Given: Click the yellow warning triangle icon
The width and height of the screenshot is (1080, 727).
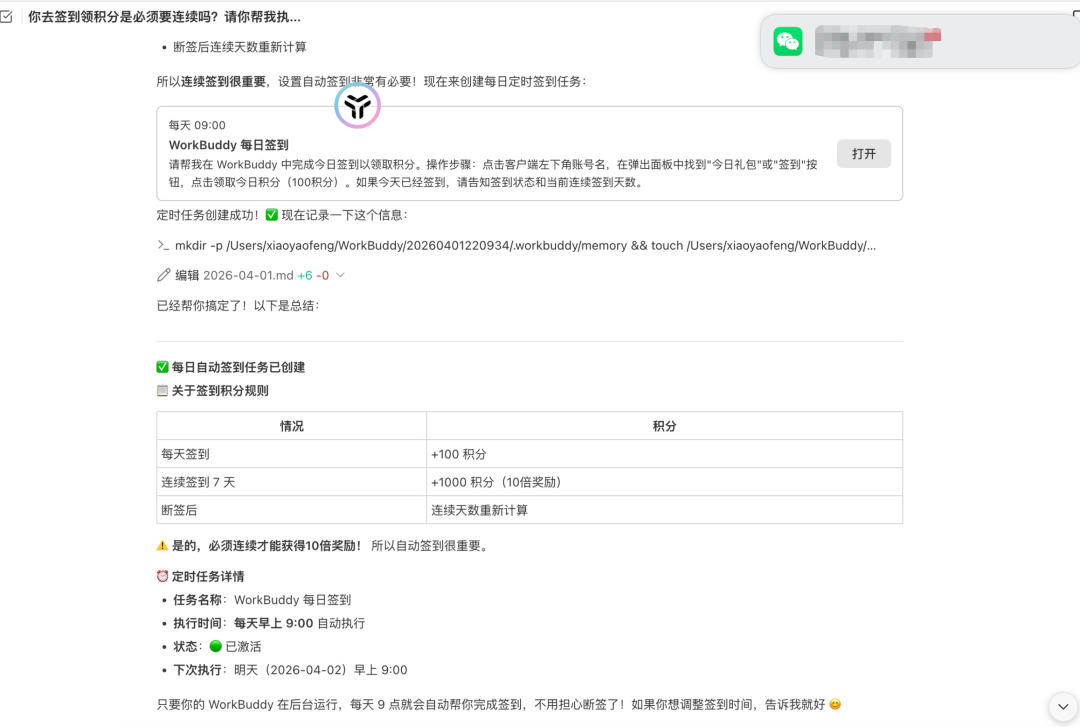Looking at the screenshot, I should point(163,546).
